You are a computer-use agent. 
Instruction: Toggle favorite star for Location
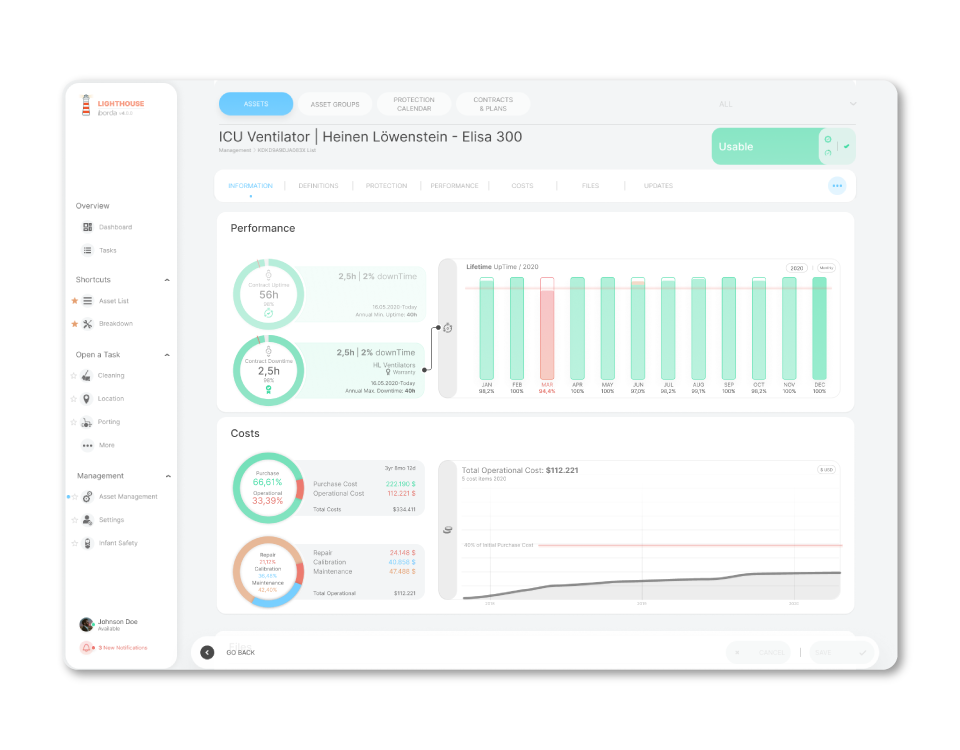tap(73, 399)
